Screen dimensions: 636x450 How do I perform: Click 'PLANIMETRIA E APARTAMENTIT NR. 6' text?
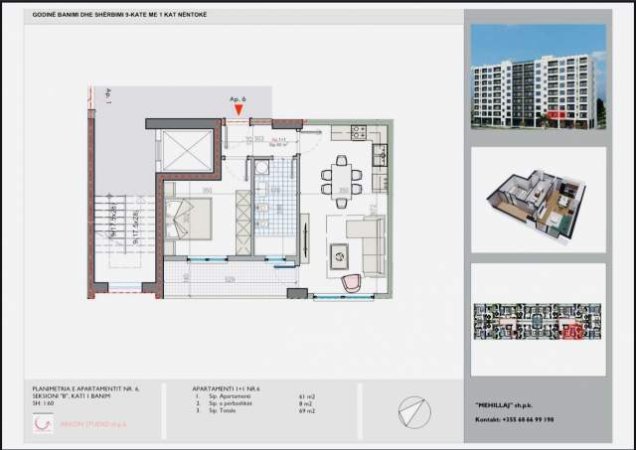tap(86, 389)
